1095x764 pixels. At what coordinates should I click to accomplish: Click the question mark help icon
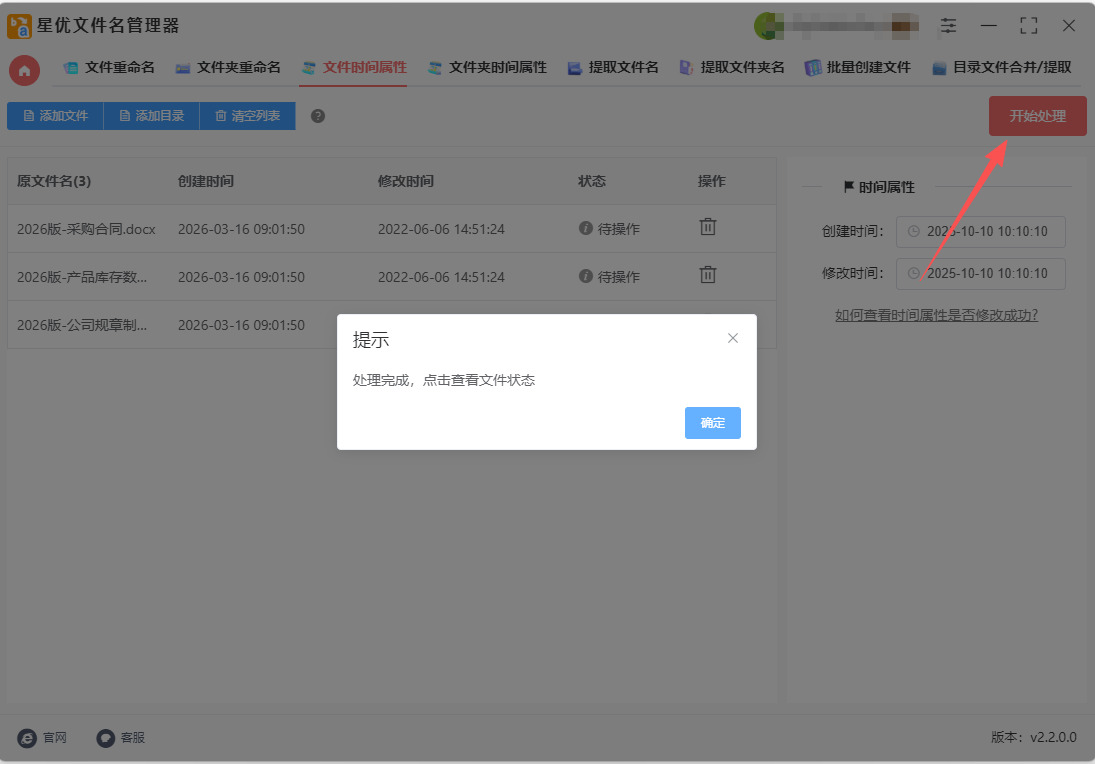pos(318,116)
